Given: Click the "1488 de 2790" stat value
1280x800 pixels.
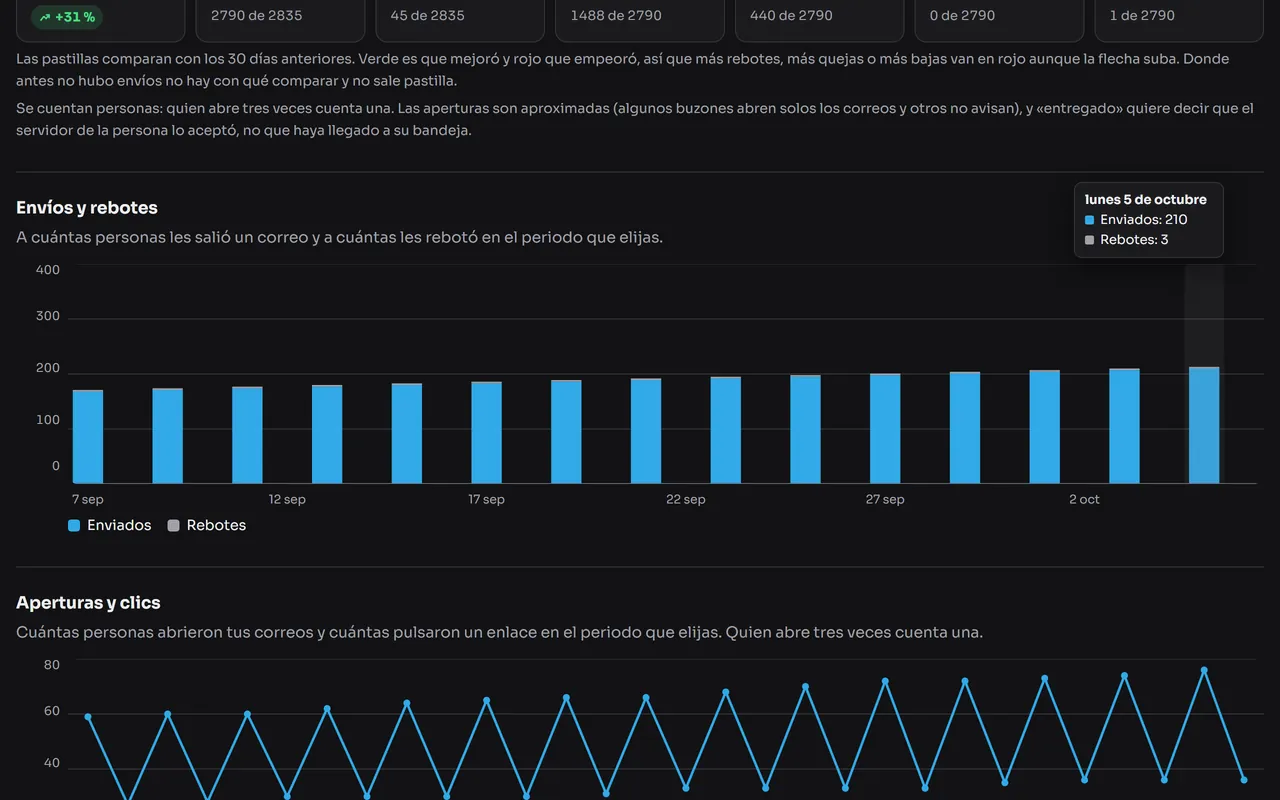Looking at the screenshot, I should click(616, 15).
